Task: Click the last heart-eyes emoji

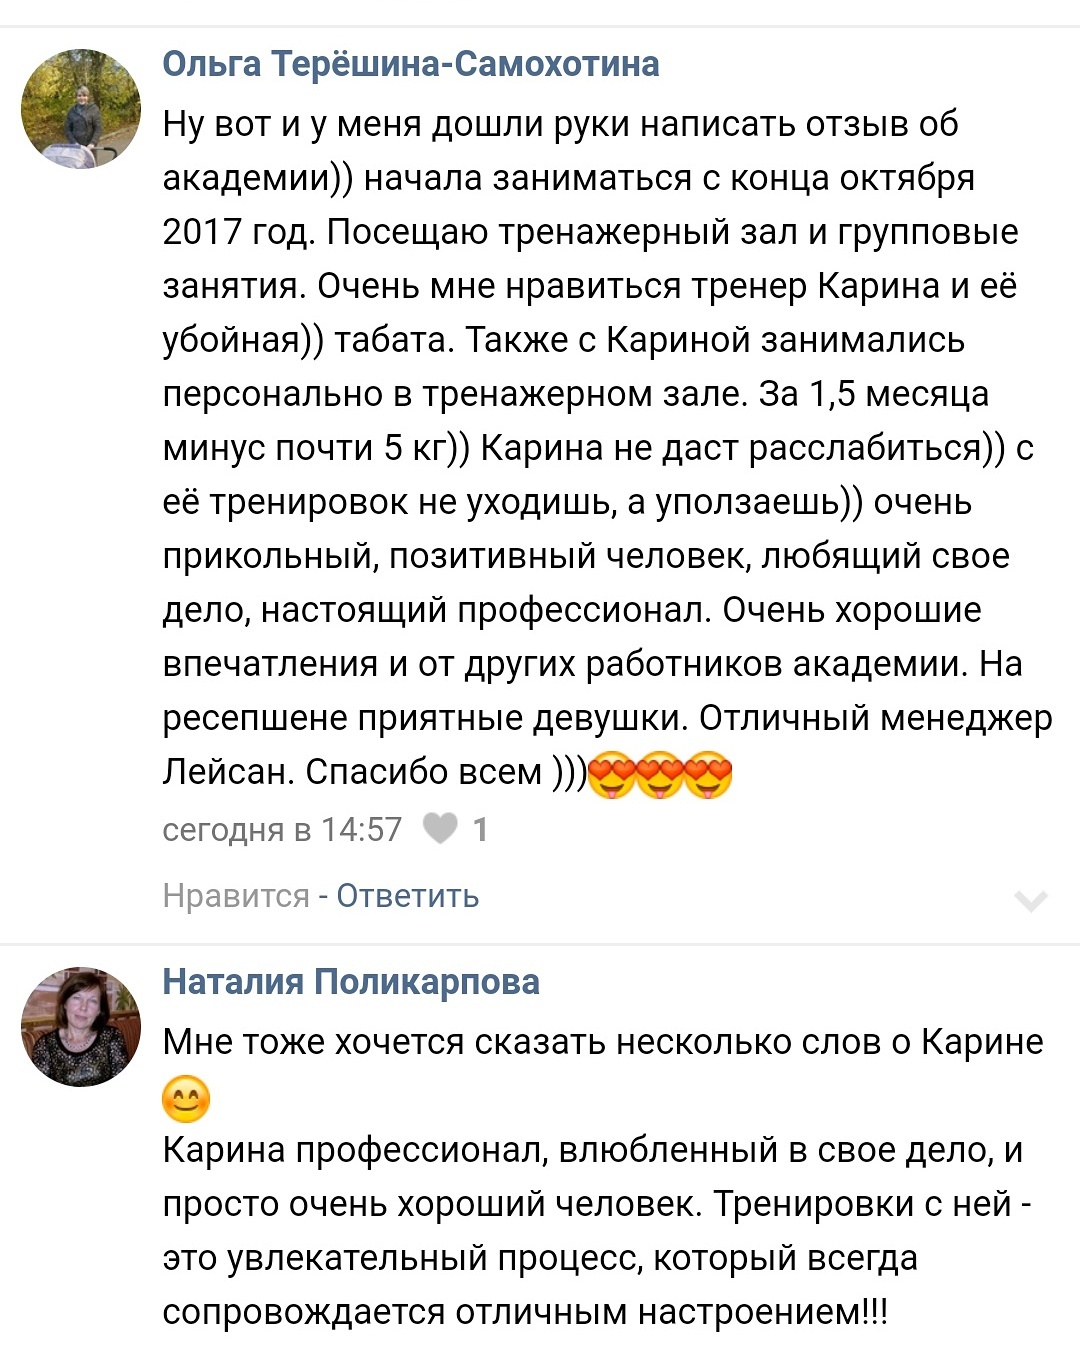Action: [x=708, y=775]
